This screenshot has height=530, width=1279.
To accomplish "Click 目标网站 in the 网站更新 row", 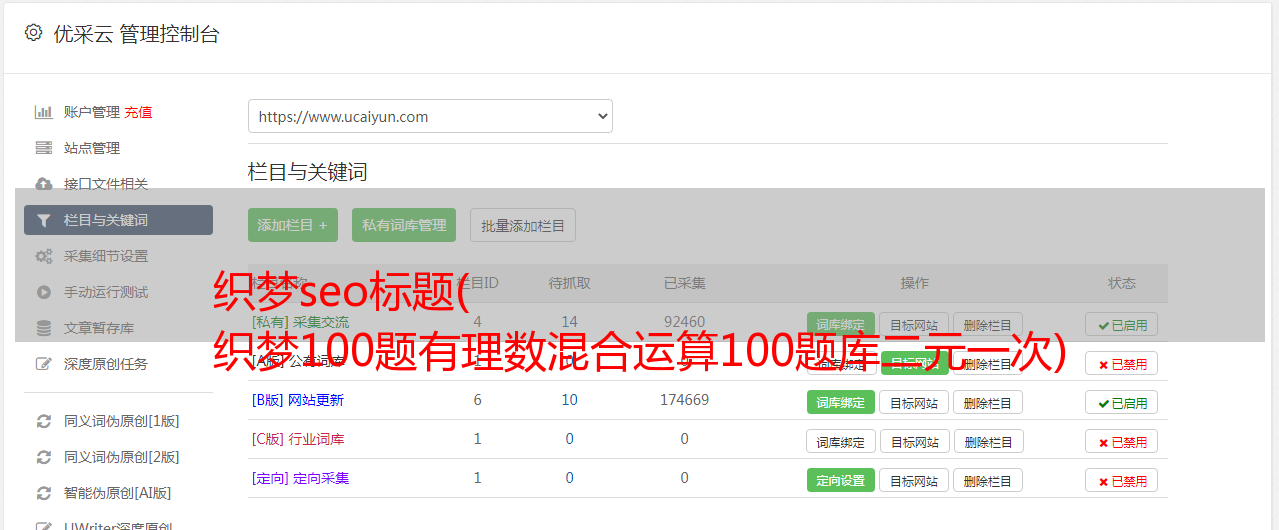I will [914, 403].
